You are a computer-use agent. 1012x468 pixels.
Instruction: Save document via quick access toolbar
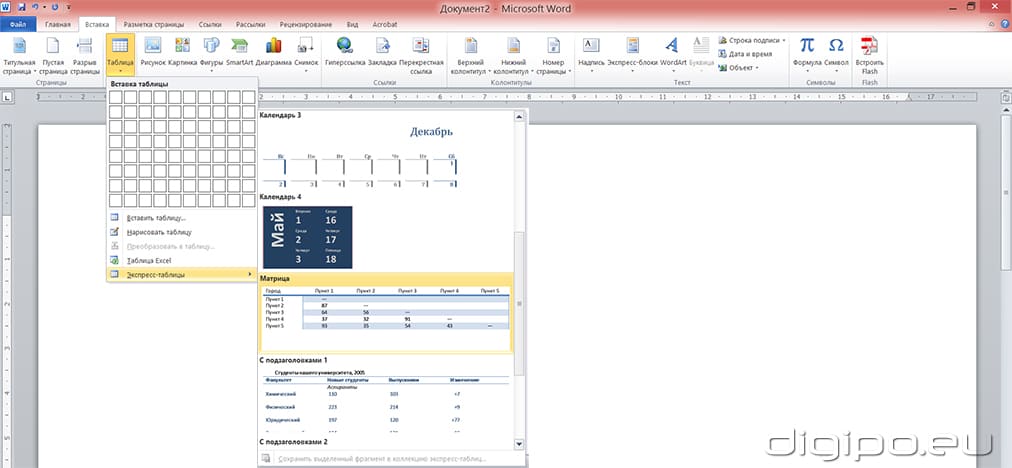click(20, 7)
